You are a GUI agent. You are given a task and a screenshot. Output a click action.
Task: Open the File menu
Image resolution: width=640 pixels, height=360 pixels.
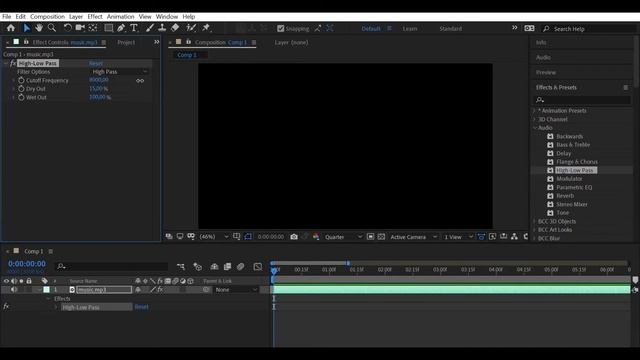pyautogui.click(x=7, y=17)
